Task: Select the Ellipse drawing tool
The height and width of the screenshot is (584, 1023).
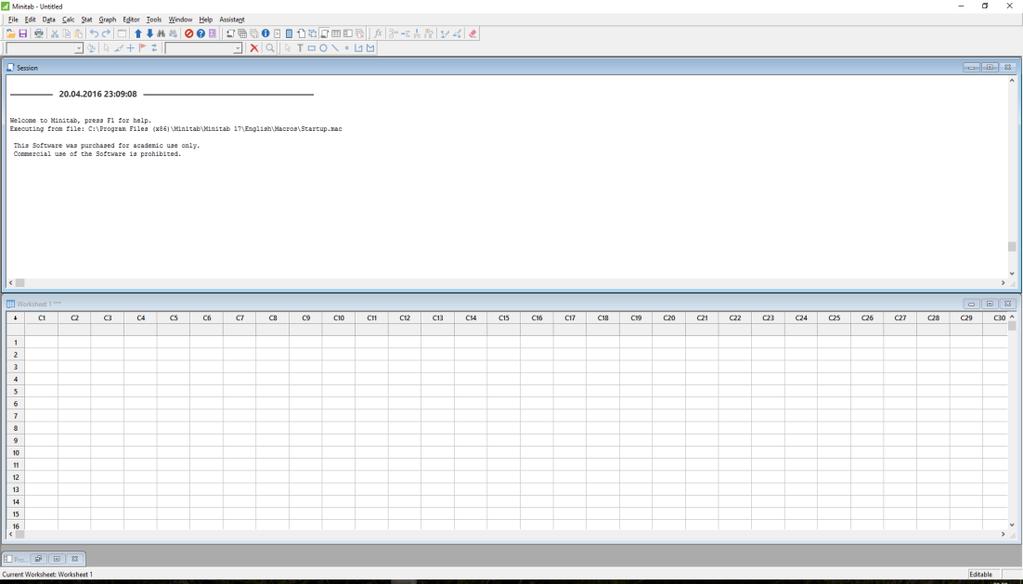Action: pos(323,48)
